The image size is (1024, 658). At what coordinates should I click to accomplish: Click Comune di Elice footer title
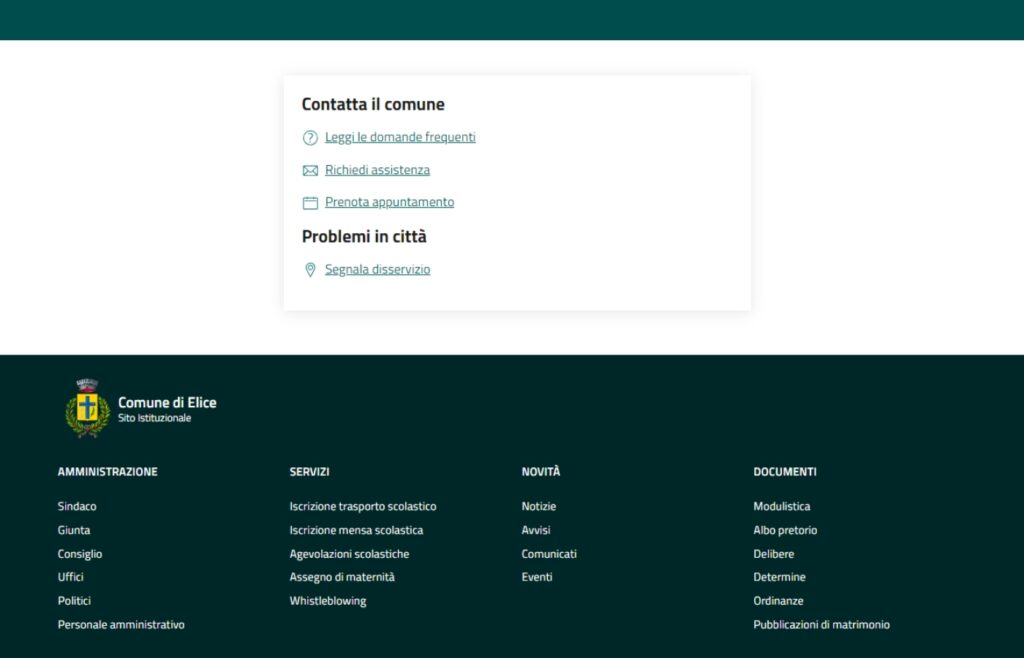[167, 402]
